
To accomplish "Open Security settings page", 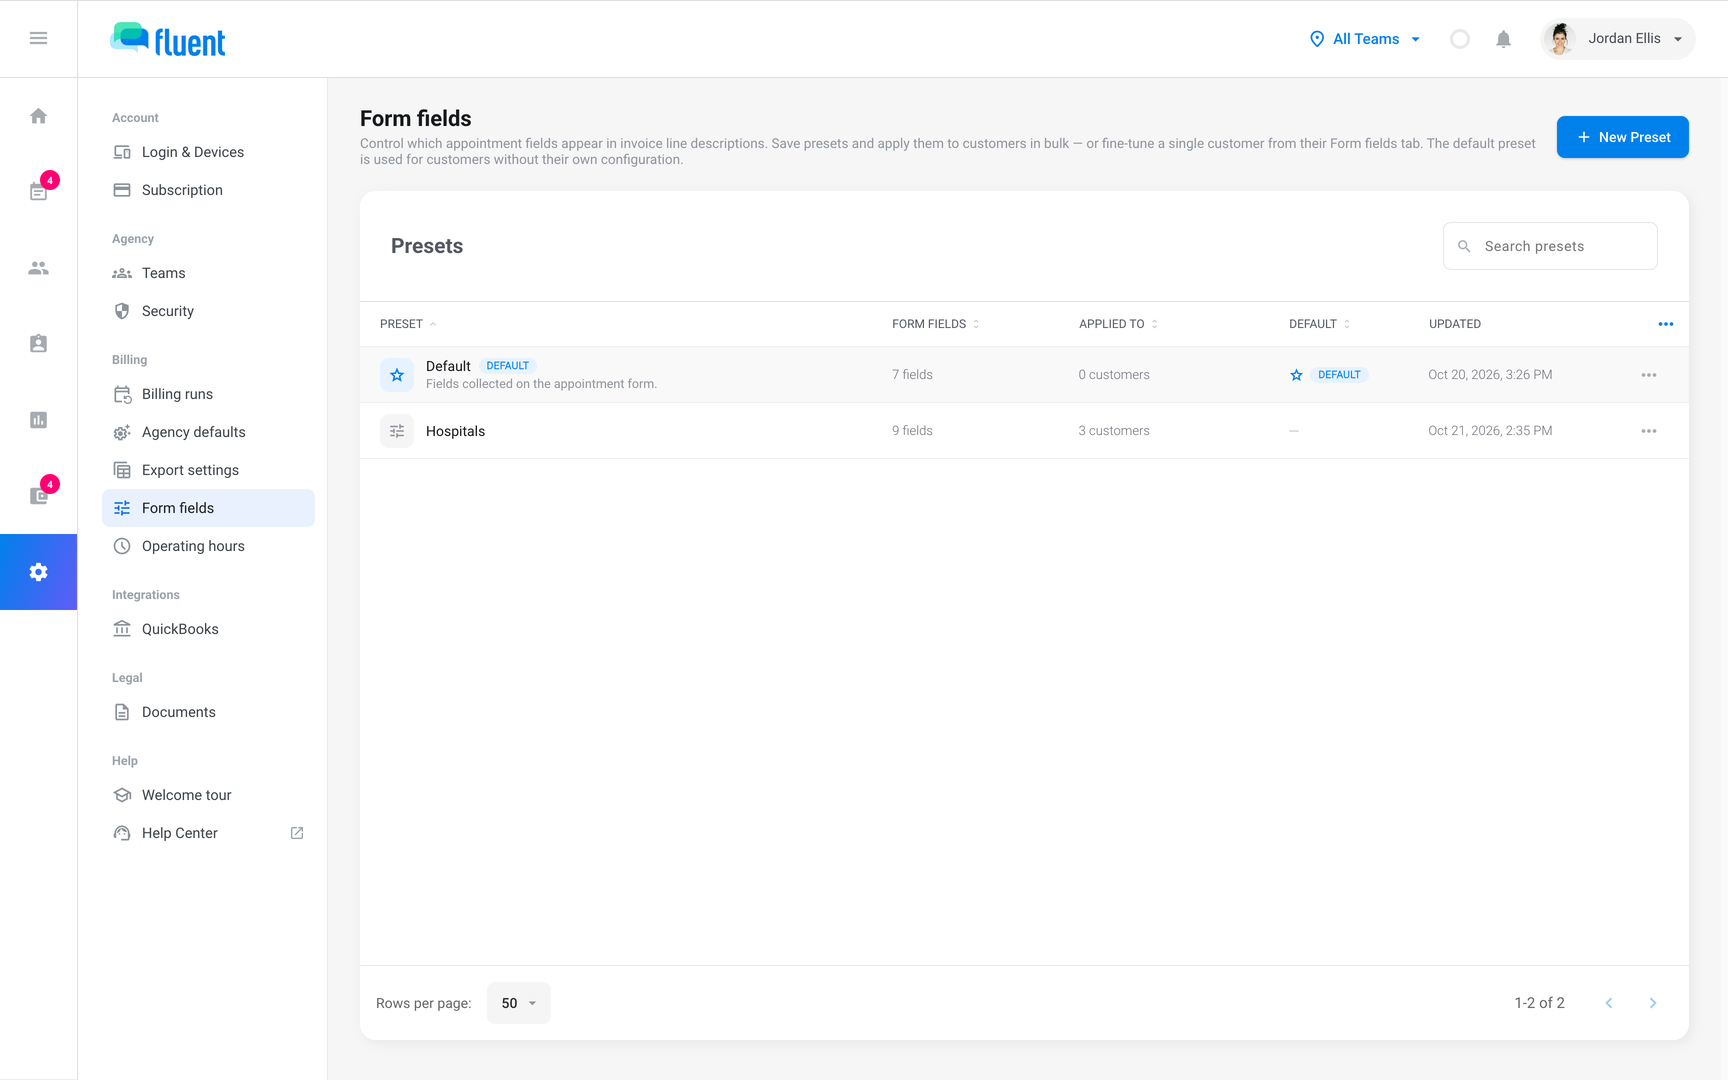I will [208, 311].
